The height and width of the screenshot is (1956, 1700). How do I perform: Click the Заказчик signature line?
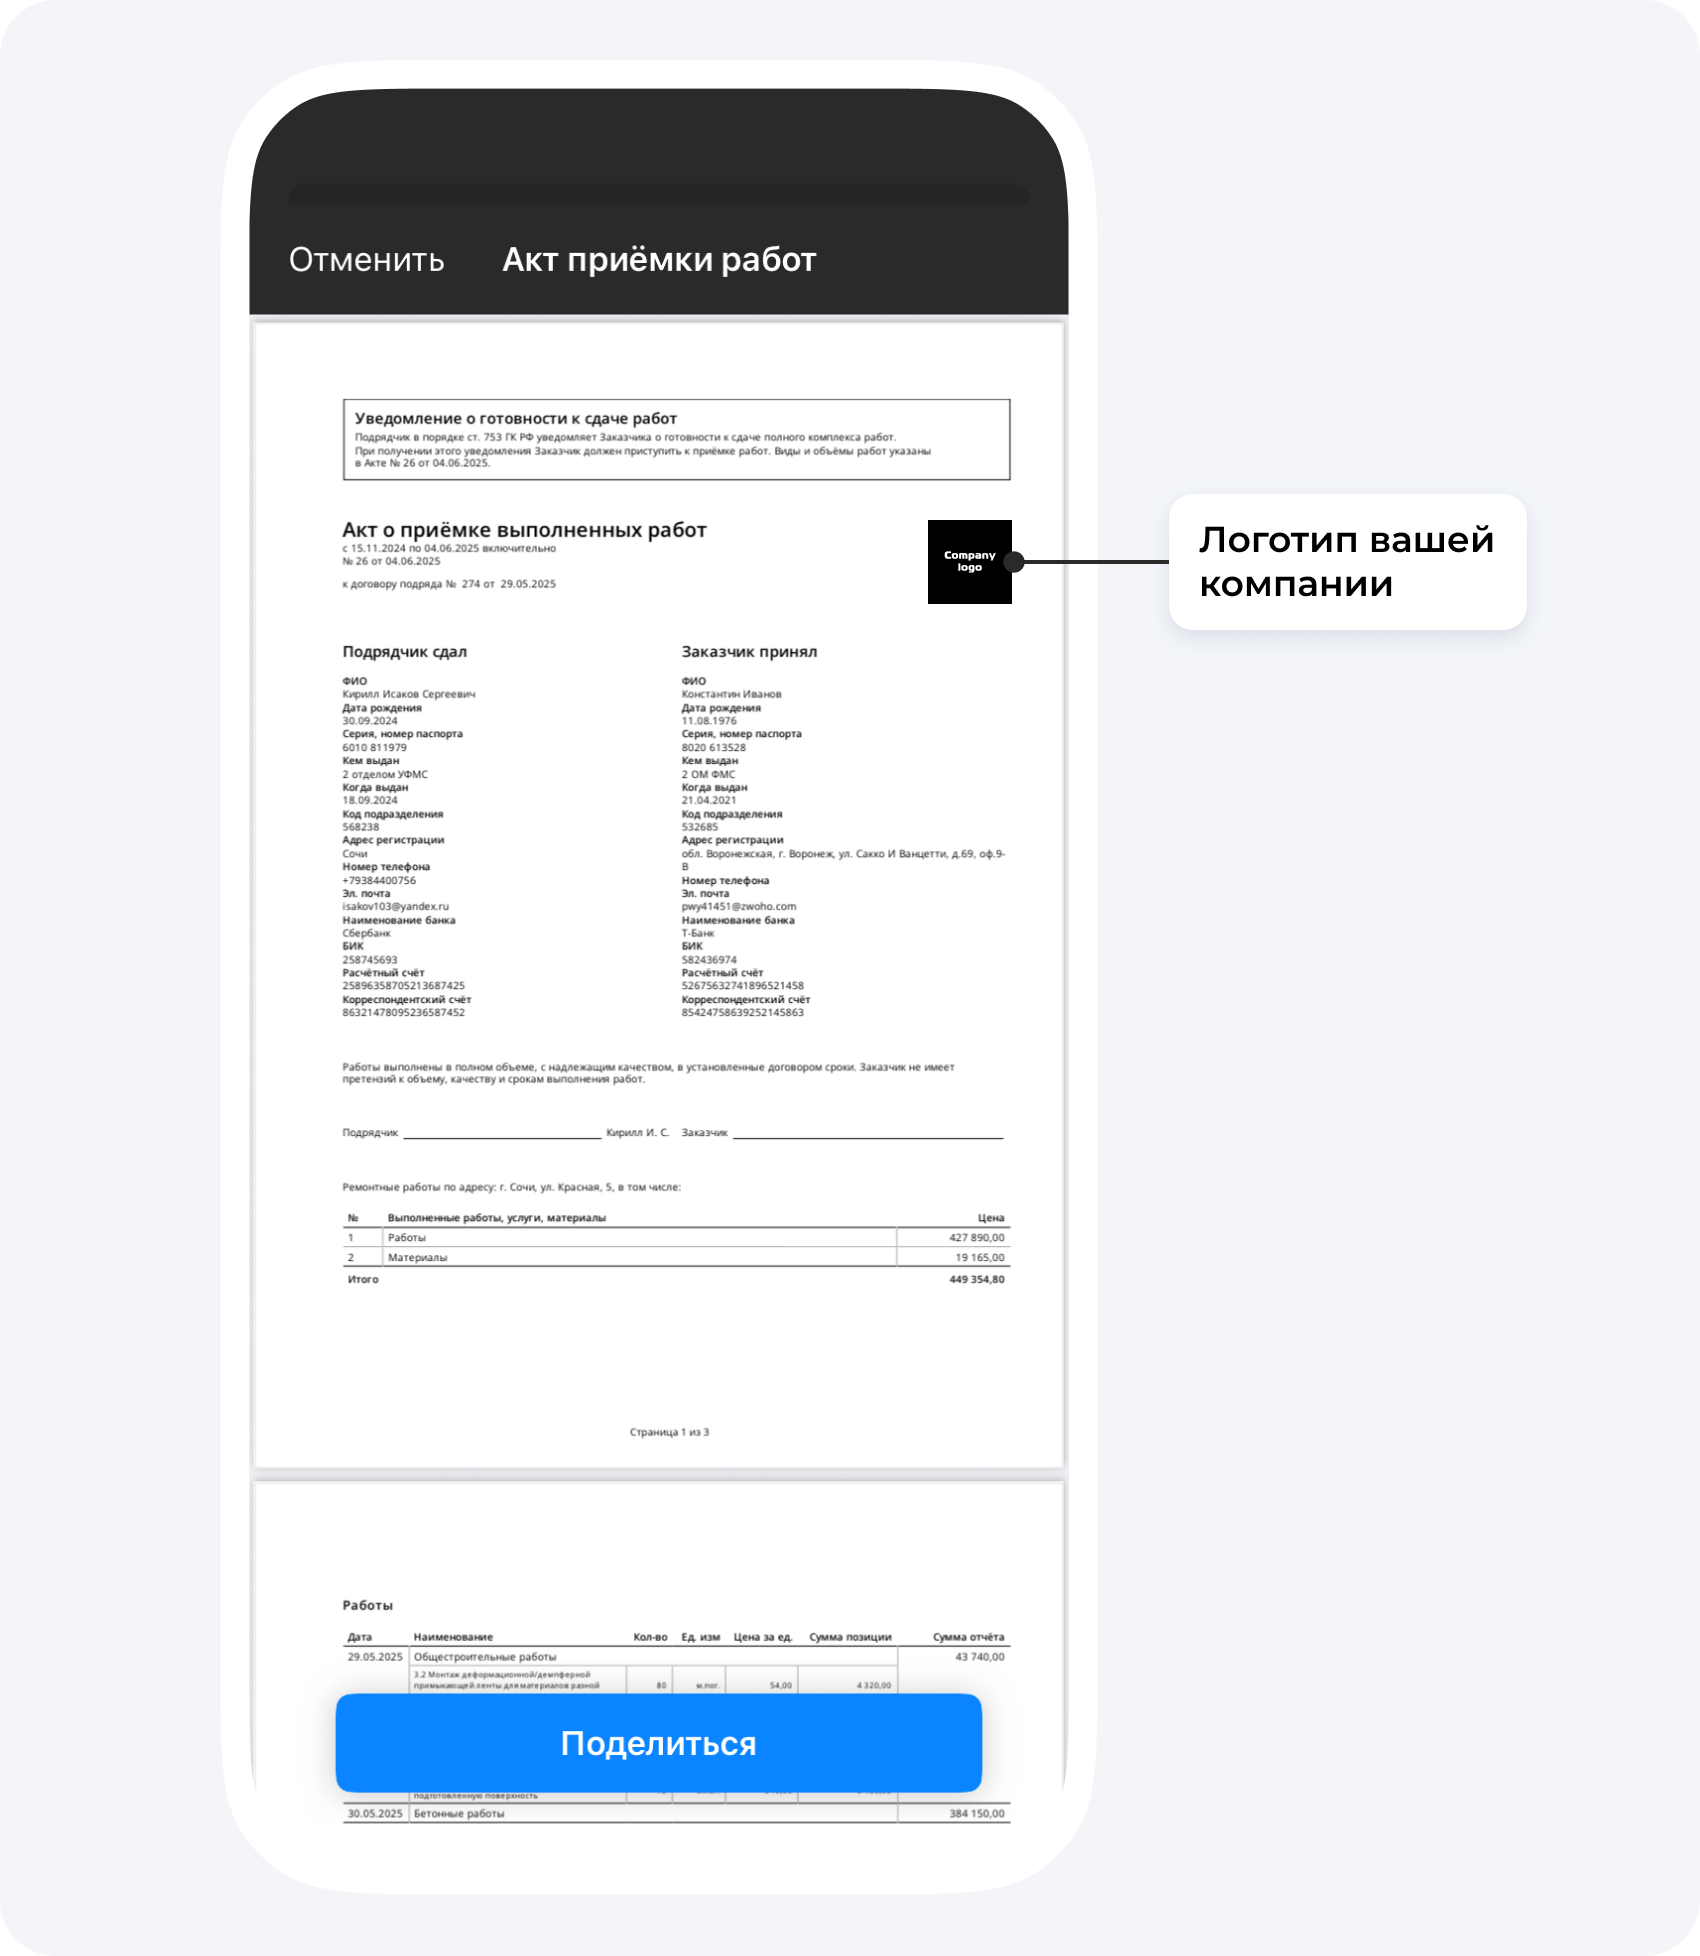pos(868,1134)
